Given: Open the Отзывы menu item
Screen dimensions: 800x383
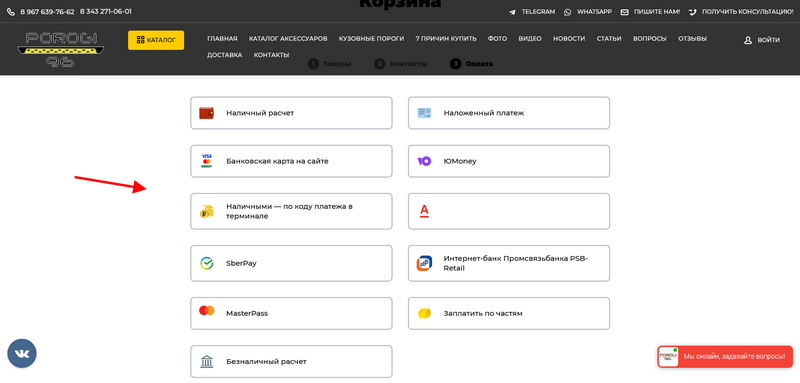Looking at the screenshot, I should [692, 39].
